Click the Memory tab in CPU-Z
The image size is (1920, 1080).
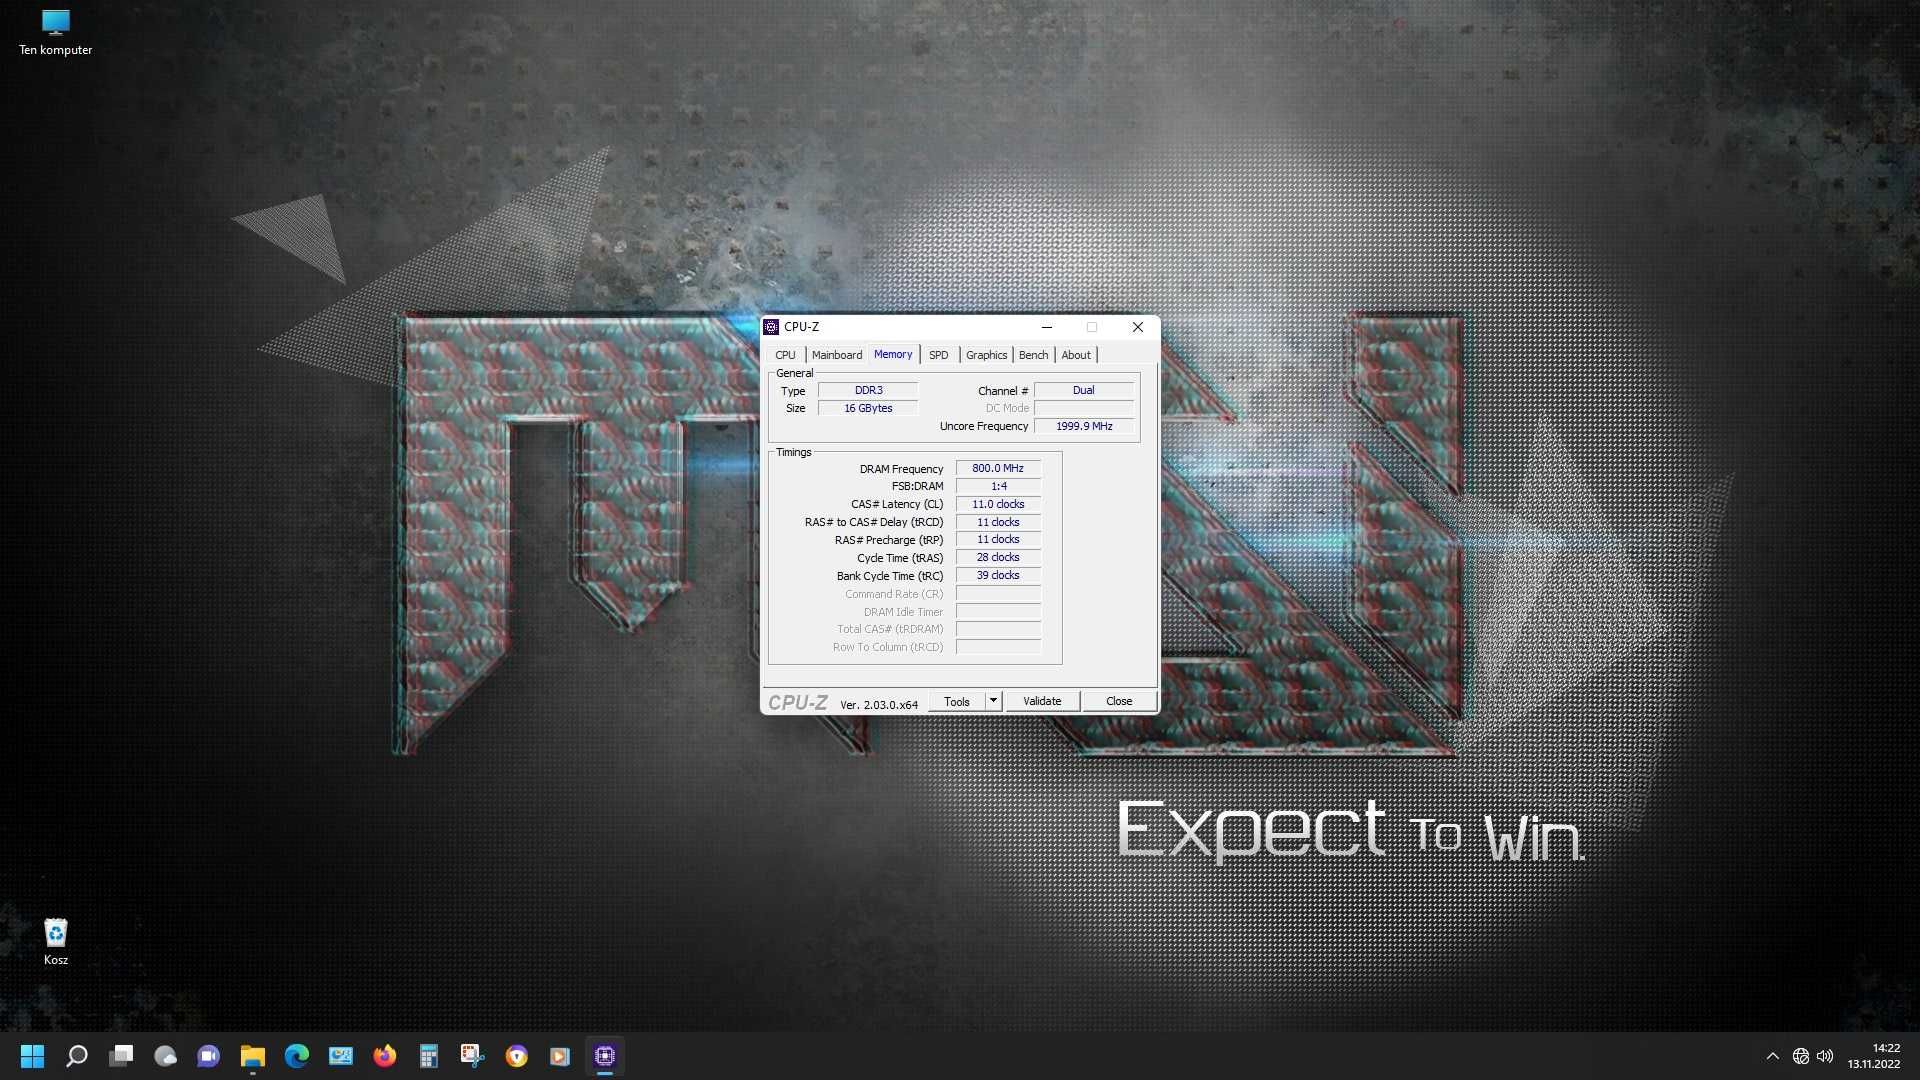pos(891,353)
